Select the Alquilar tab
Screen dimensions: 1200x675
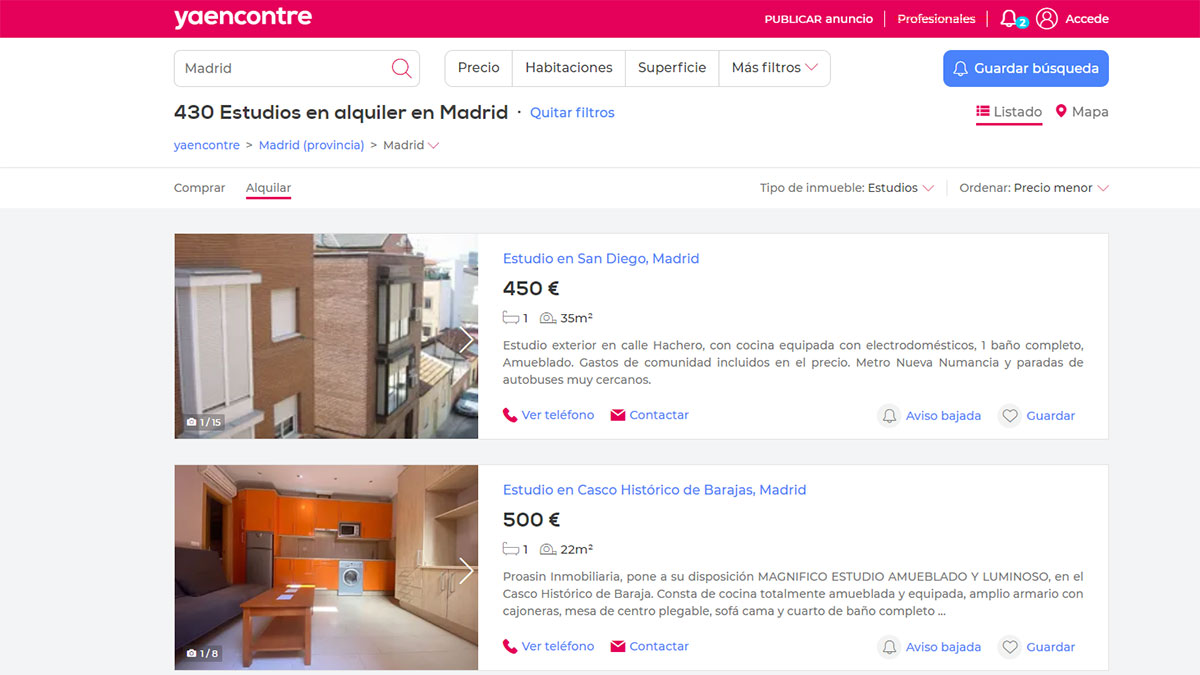tap(268, 188)
